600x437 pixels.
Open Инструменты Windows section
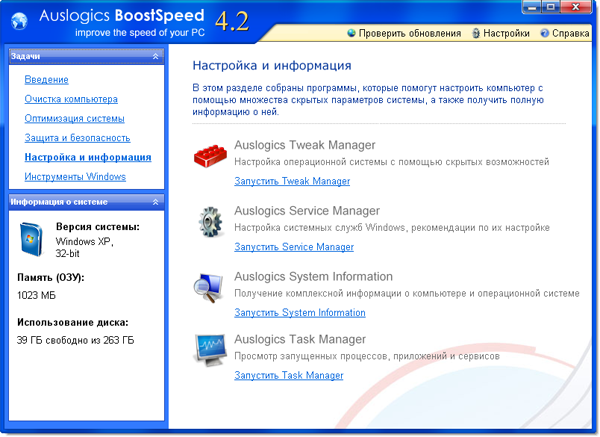75,177
